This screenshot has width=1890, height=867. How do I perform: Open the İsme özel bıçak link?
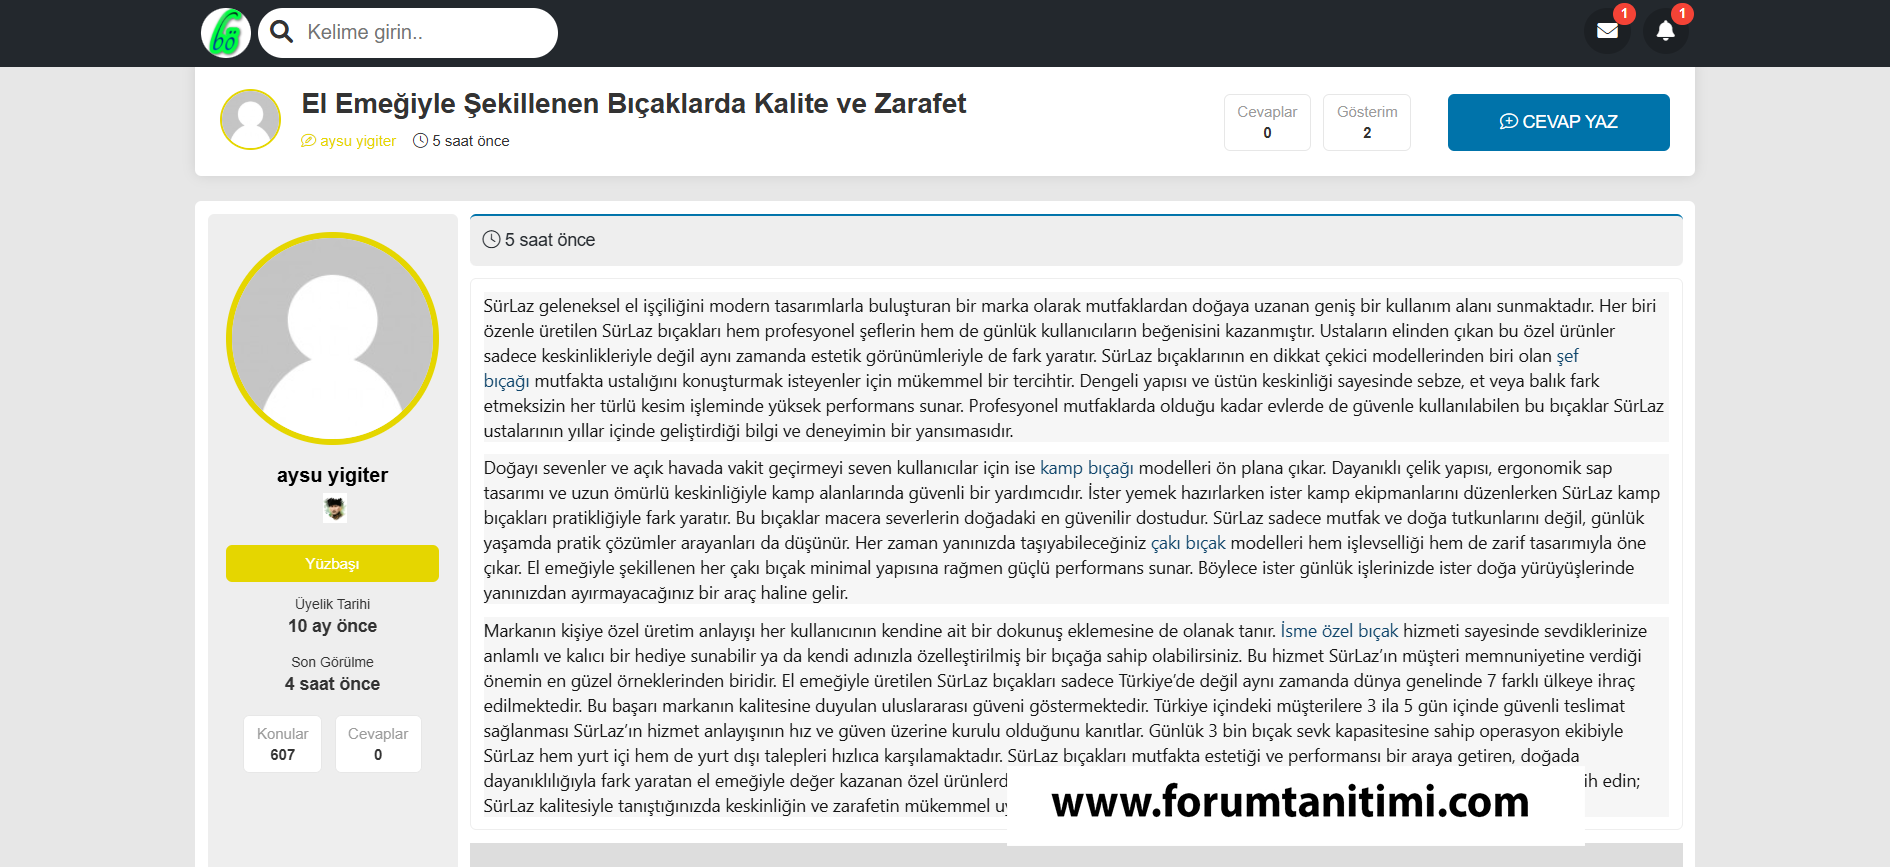[x=1338, y=631]
